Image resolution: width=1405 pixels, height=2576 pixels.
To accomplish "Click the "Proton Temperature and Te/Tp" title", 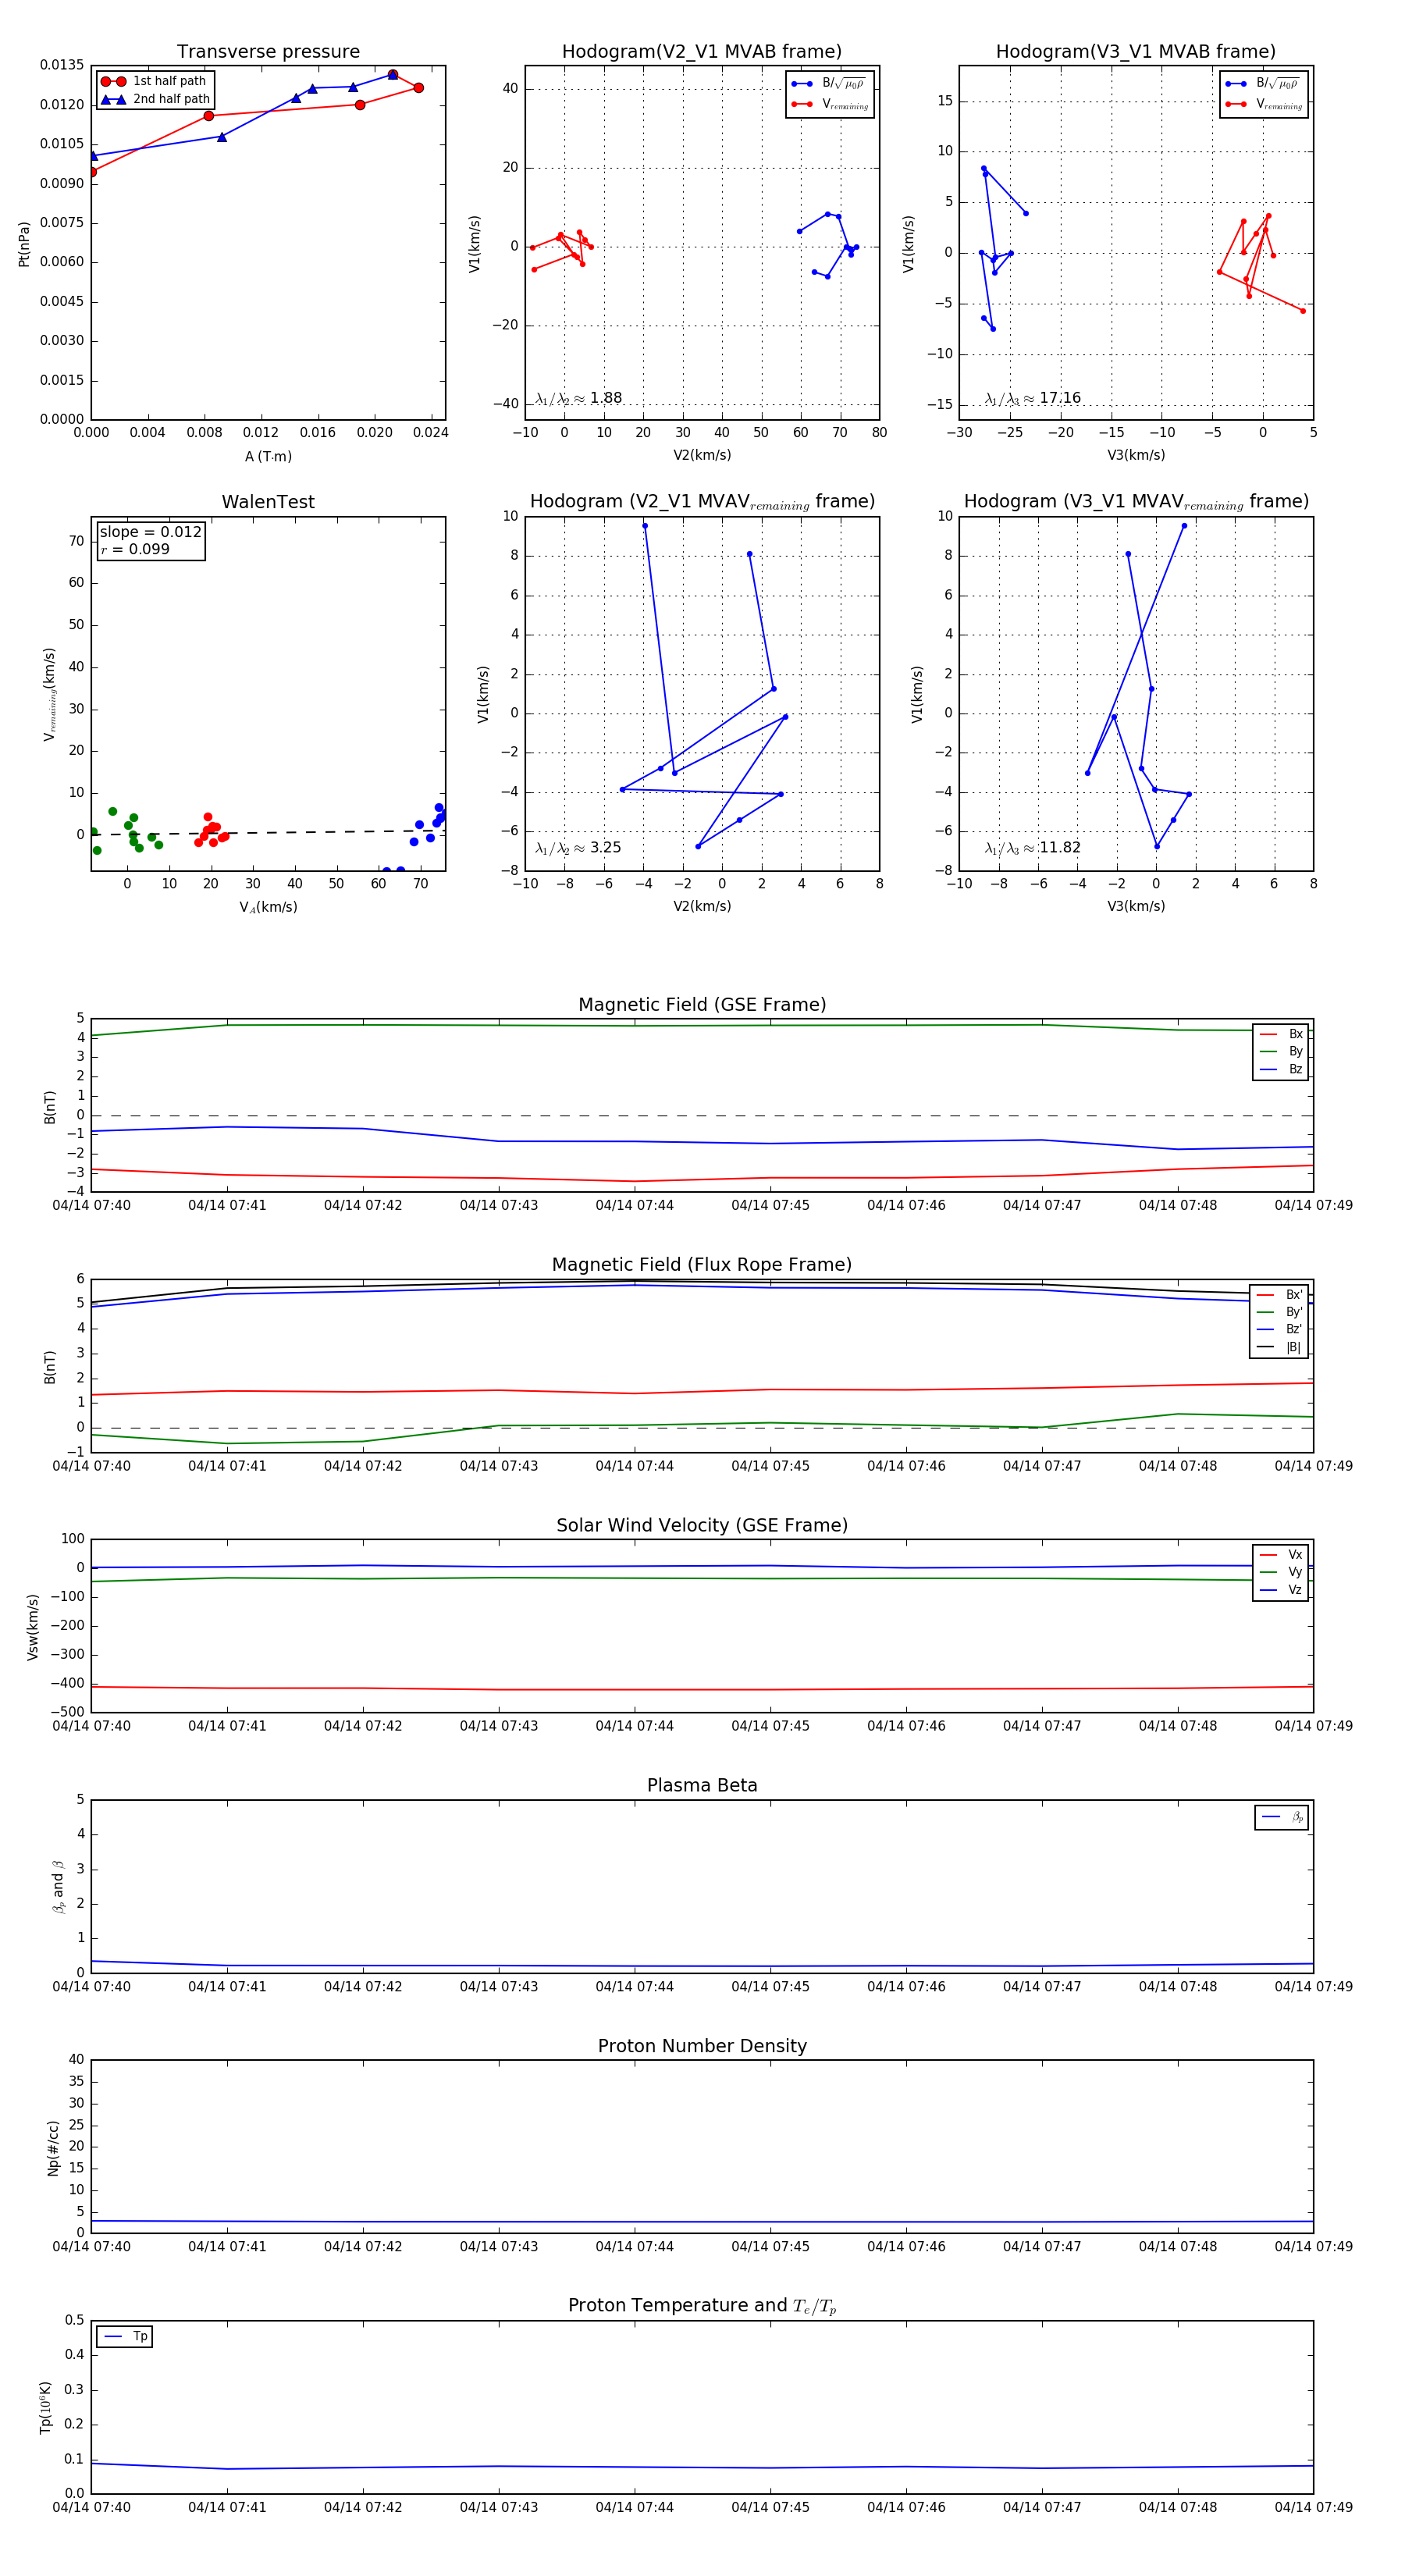I will pos(702,2306).
